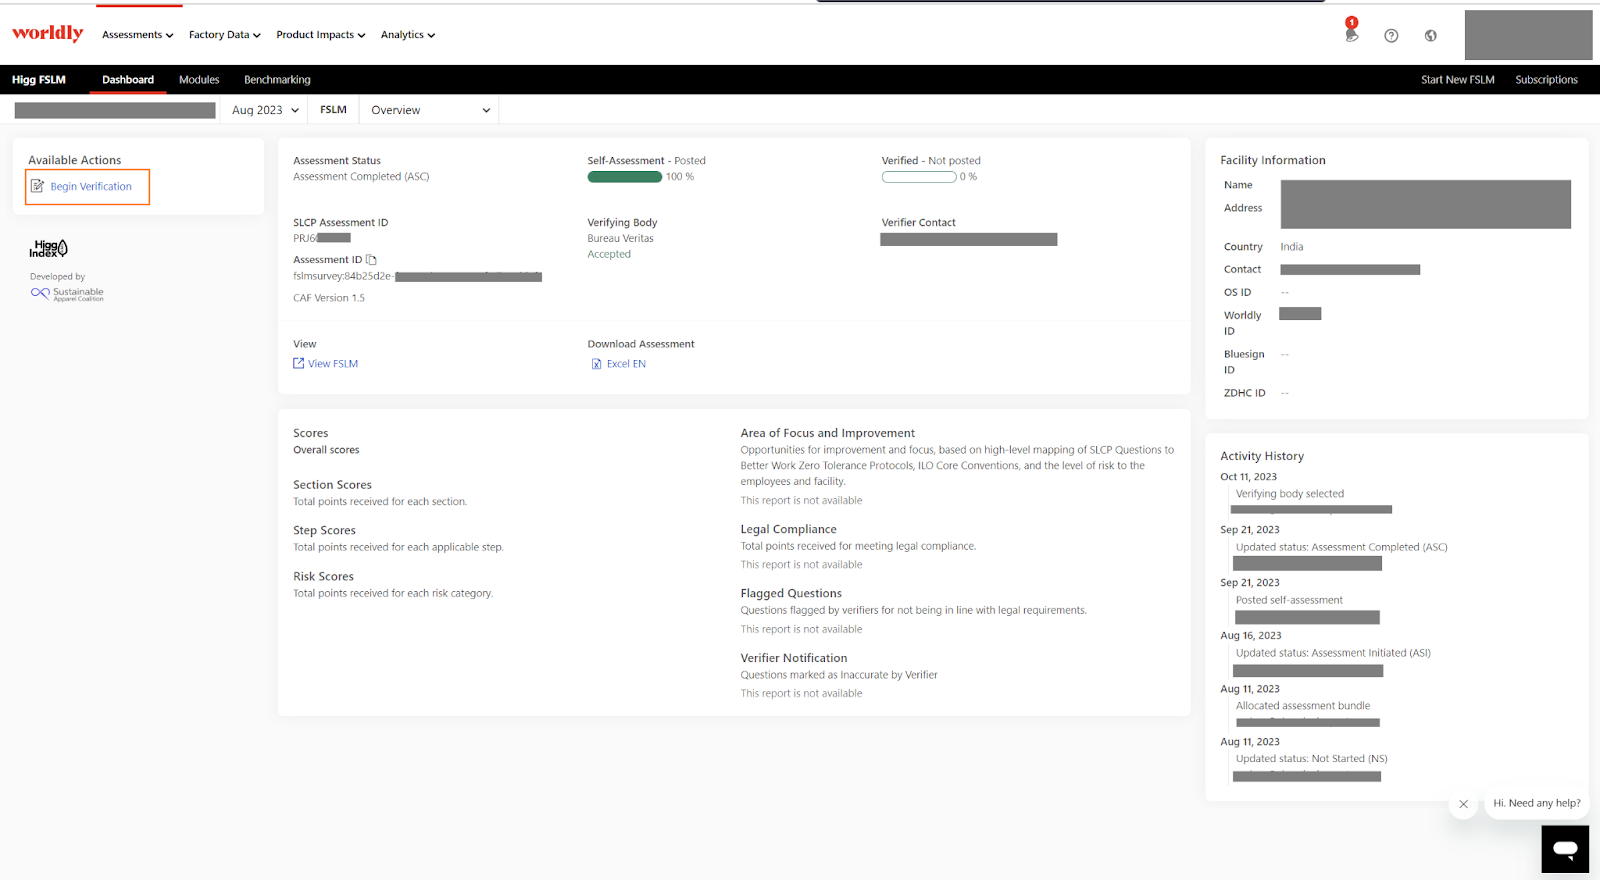The image size is (1600, 880).
Task: Click the Excel file download icon
Action: tap(597, 364)
